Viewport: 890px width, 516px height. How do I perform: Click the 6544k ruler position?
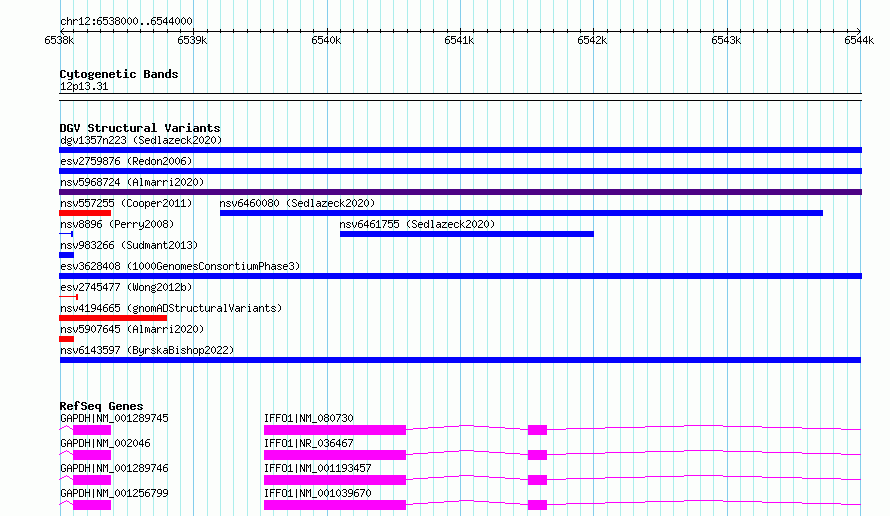pyautogui.click(x=859, y=40)
